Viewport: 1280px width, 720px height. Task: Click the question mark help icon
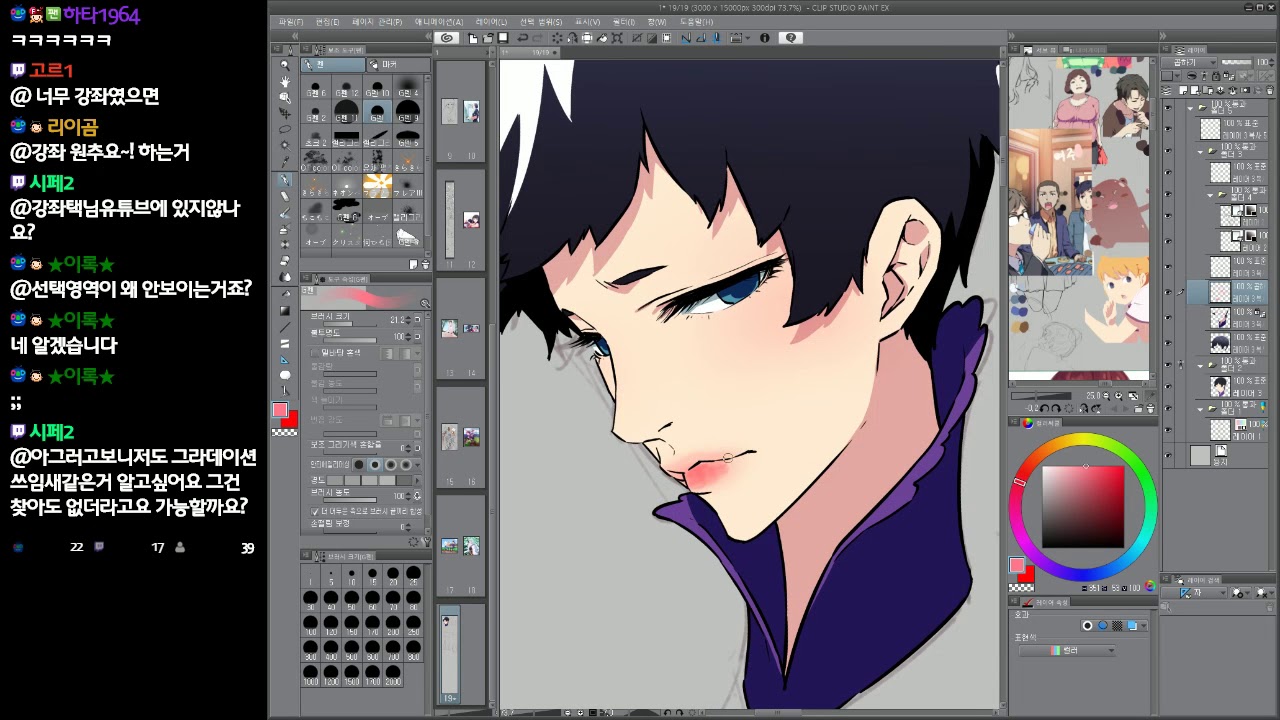pos(791,38)
